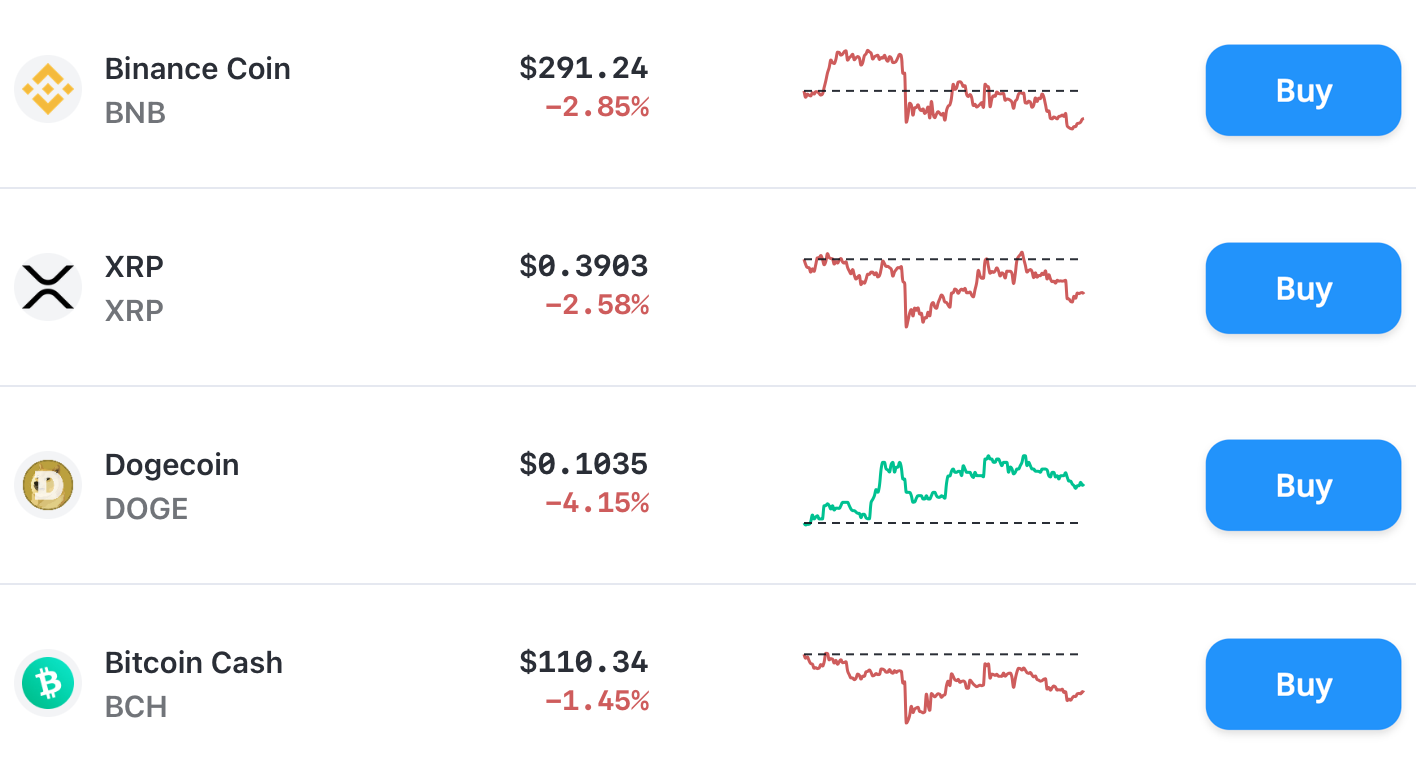Image resolution: width=1416 pixels, height=781 pixels.
Task: Select the Bitcoin Cash logo icon
Action: pyautogui.click(x=47, y=683)
